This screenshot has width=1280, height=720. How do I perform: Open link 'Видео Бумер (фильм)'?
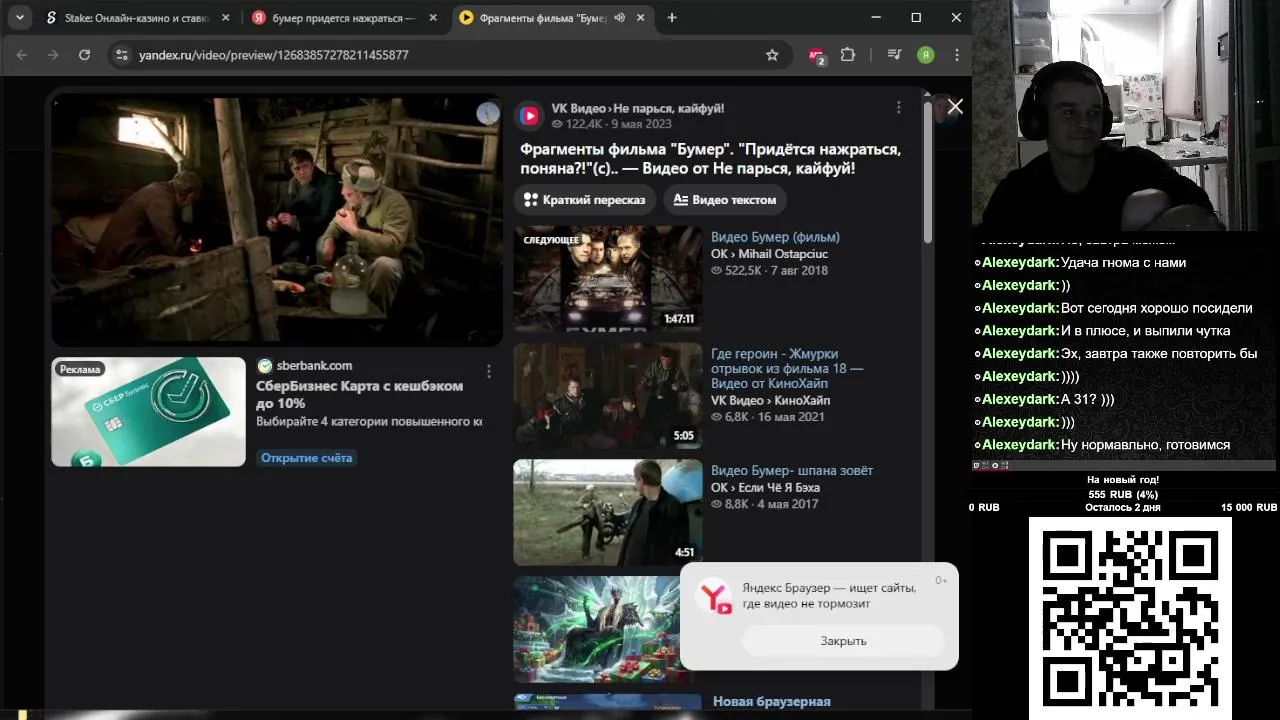point(775,237)
